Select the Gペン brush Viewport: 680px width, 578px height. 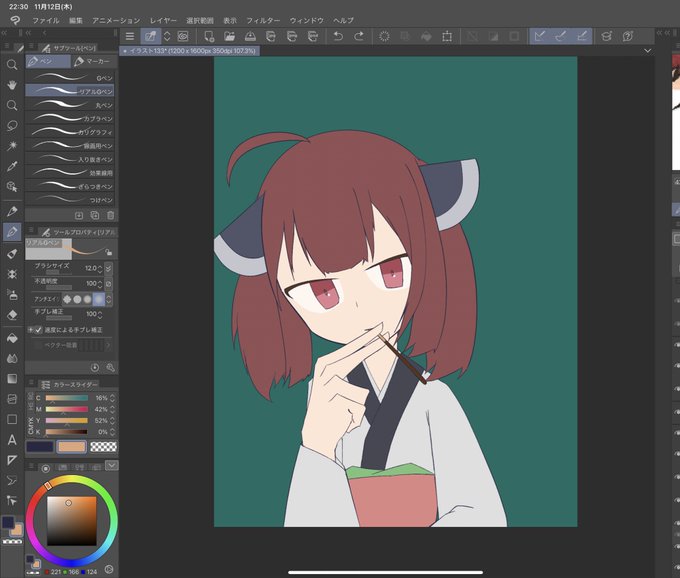[x=70, y=78]
